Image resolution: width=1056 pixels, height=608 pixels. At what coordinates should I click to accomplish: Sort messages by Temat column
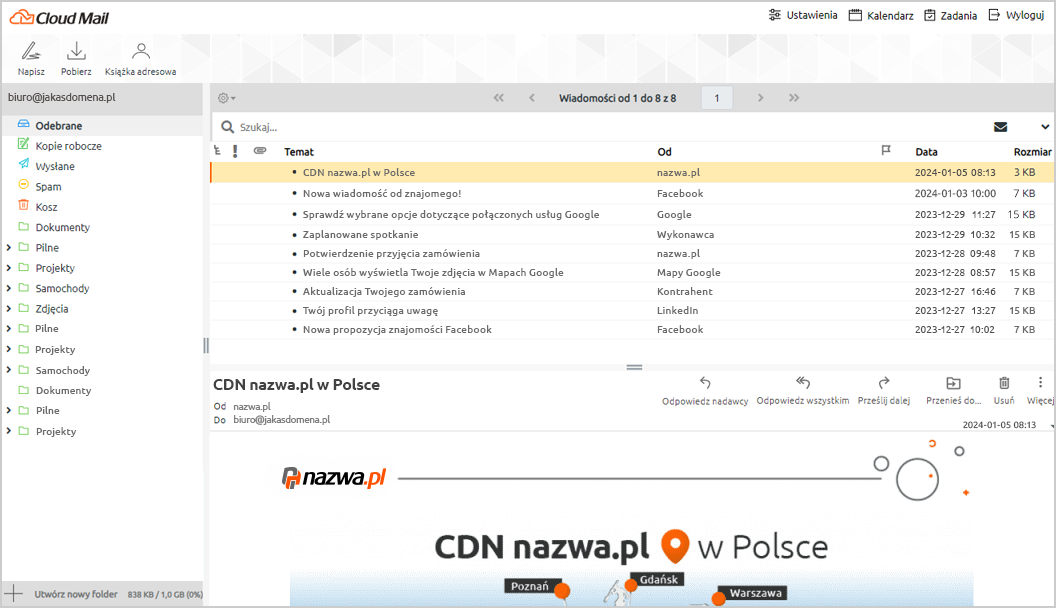coord(299,151)
